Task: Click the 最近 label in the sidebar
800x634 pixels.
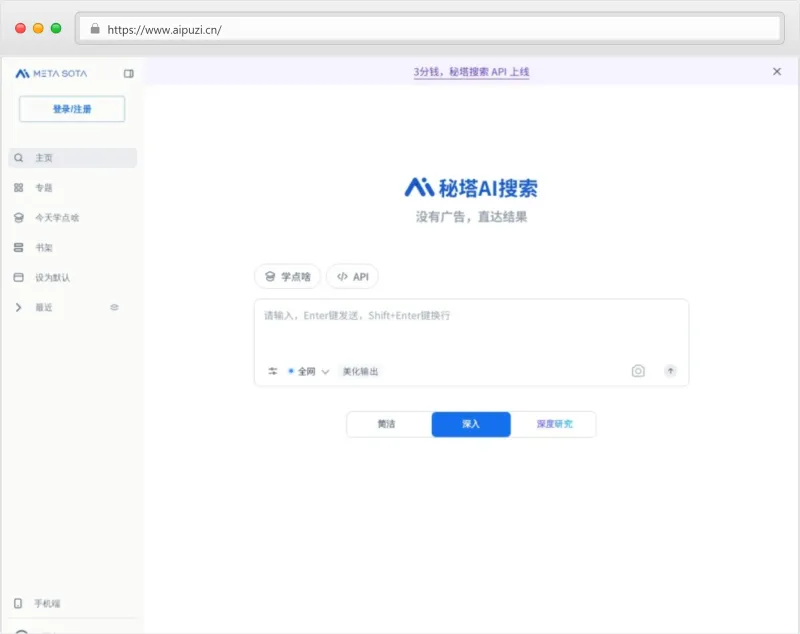Action: coord(44,307)
